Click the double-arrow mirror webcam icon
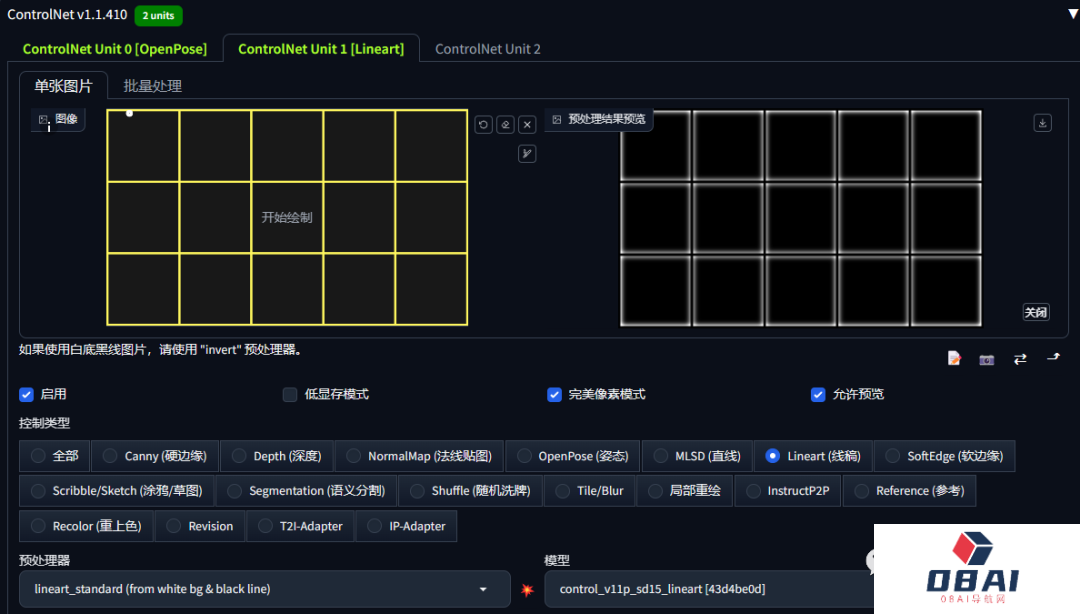1080x614 pixels. pos(1020,358)
